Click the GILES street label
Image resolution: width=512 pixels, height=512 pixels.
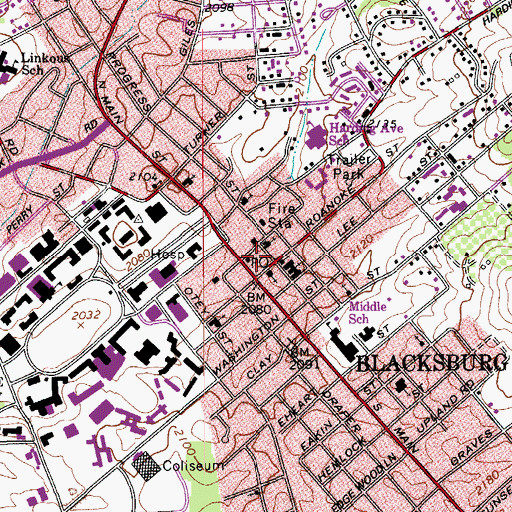(188, 37)
